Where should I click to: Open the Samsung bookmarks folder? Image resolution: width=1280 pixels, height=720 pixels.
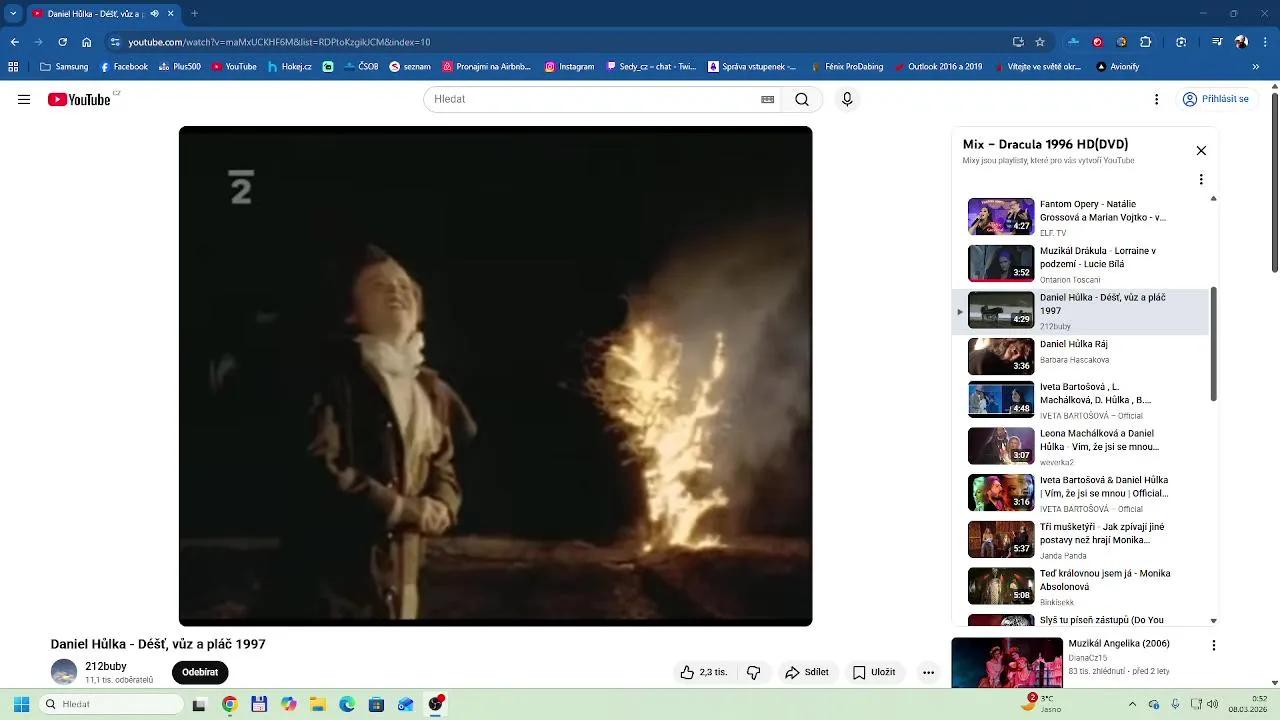pos(64,67)
